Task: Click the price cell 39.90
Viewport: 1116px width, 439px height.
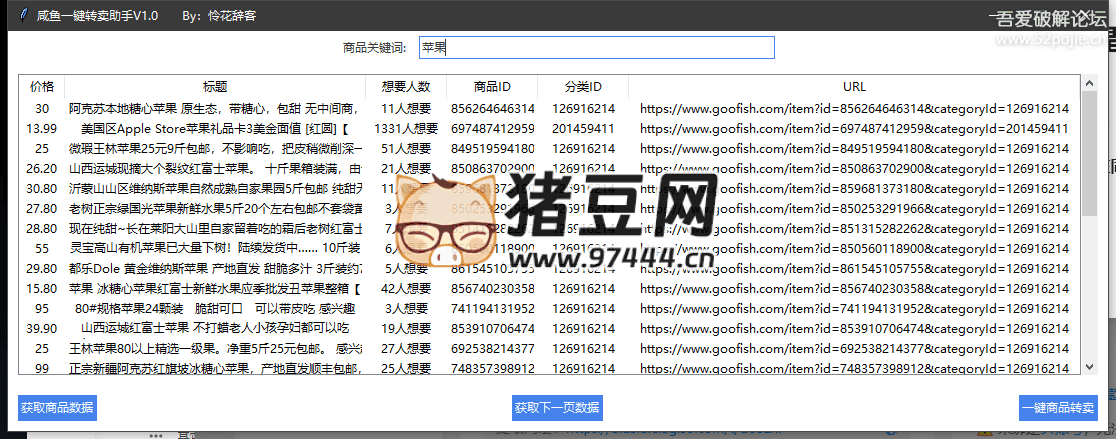Action: [x=41, y=328]
